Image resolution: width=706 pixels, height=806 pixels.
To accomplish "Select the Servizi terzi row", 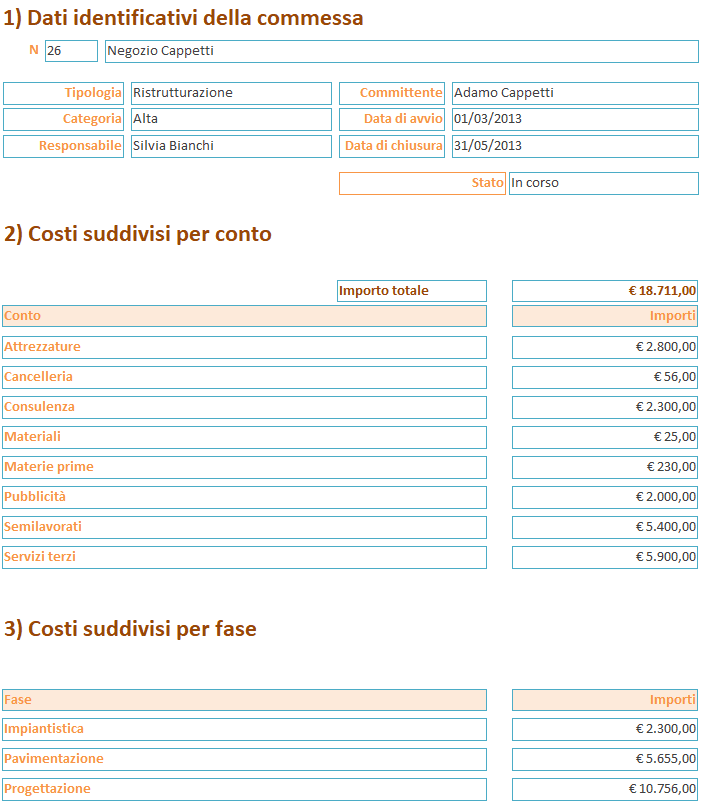I will coord(244,557).
